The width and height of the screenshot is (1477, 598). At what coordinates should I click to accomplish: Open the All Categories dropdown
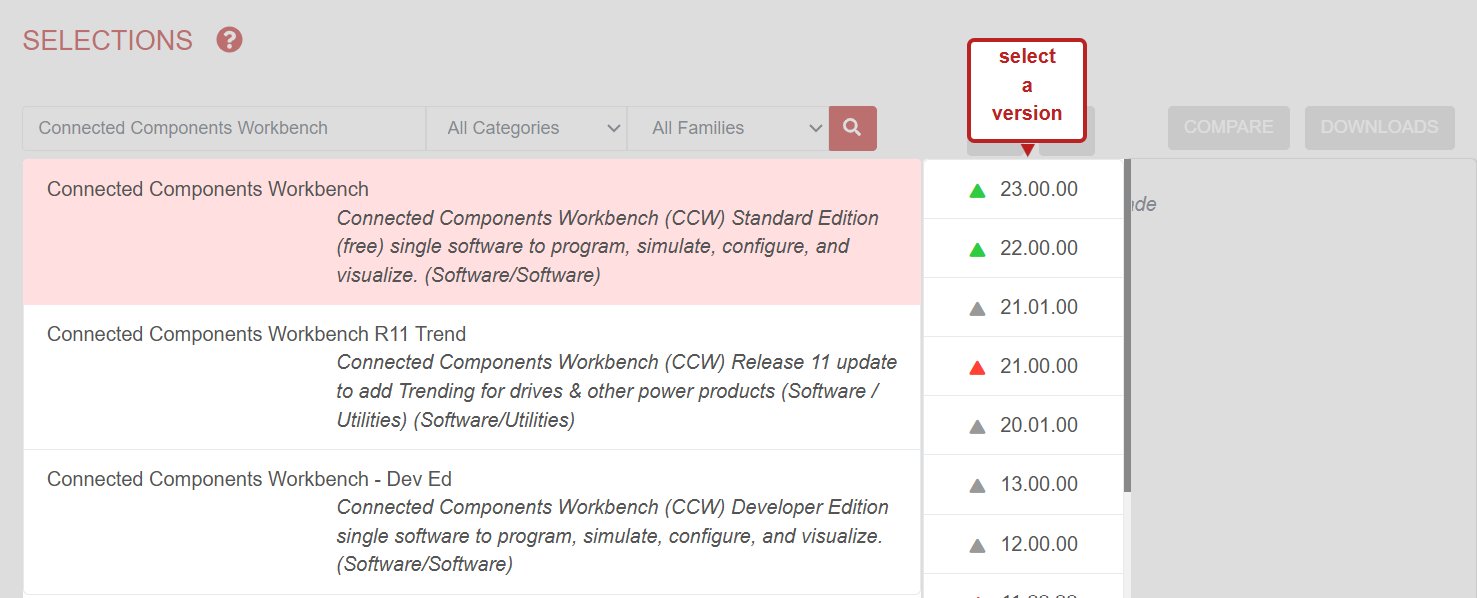(x=526, y=128)
